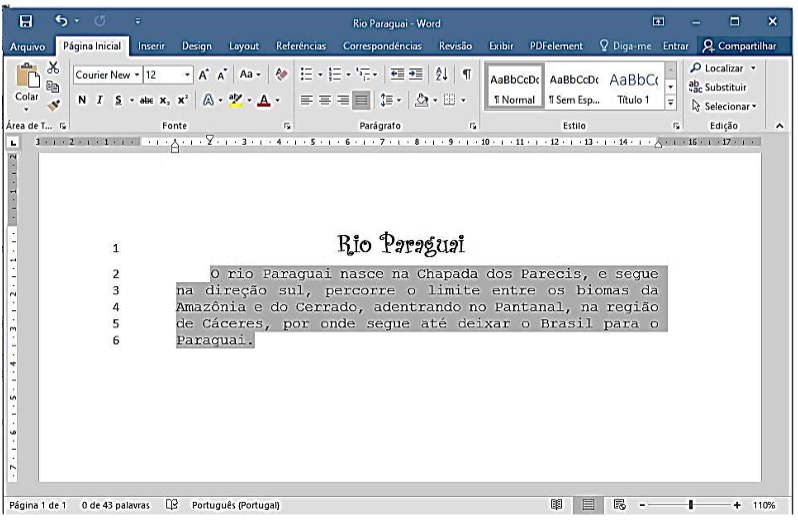Image resolution: width=798 pixels, height=520 pixels.
Task: Toggle show paragraph marks (¶)
Action: tap(466, 75)
